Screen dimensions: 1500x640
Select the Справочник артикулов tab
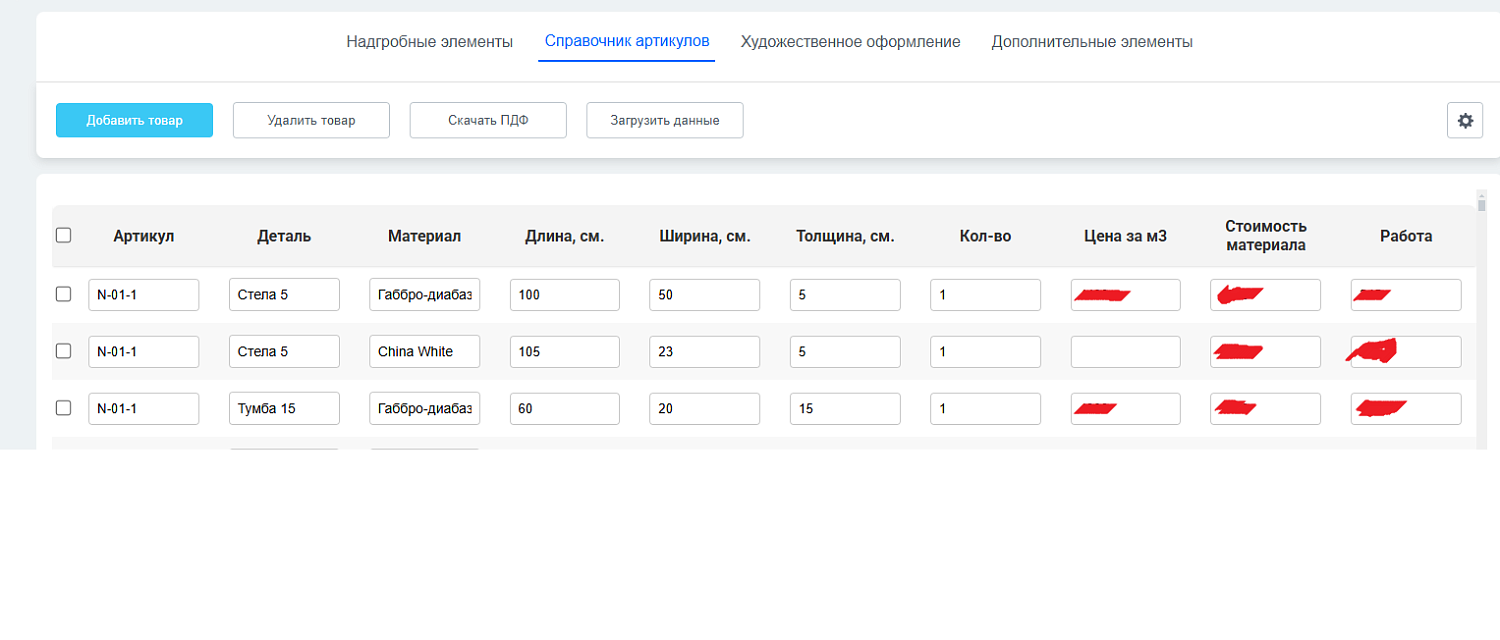click(626, 41)
